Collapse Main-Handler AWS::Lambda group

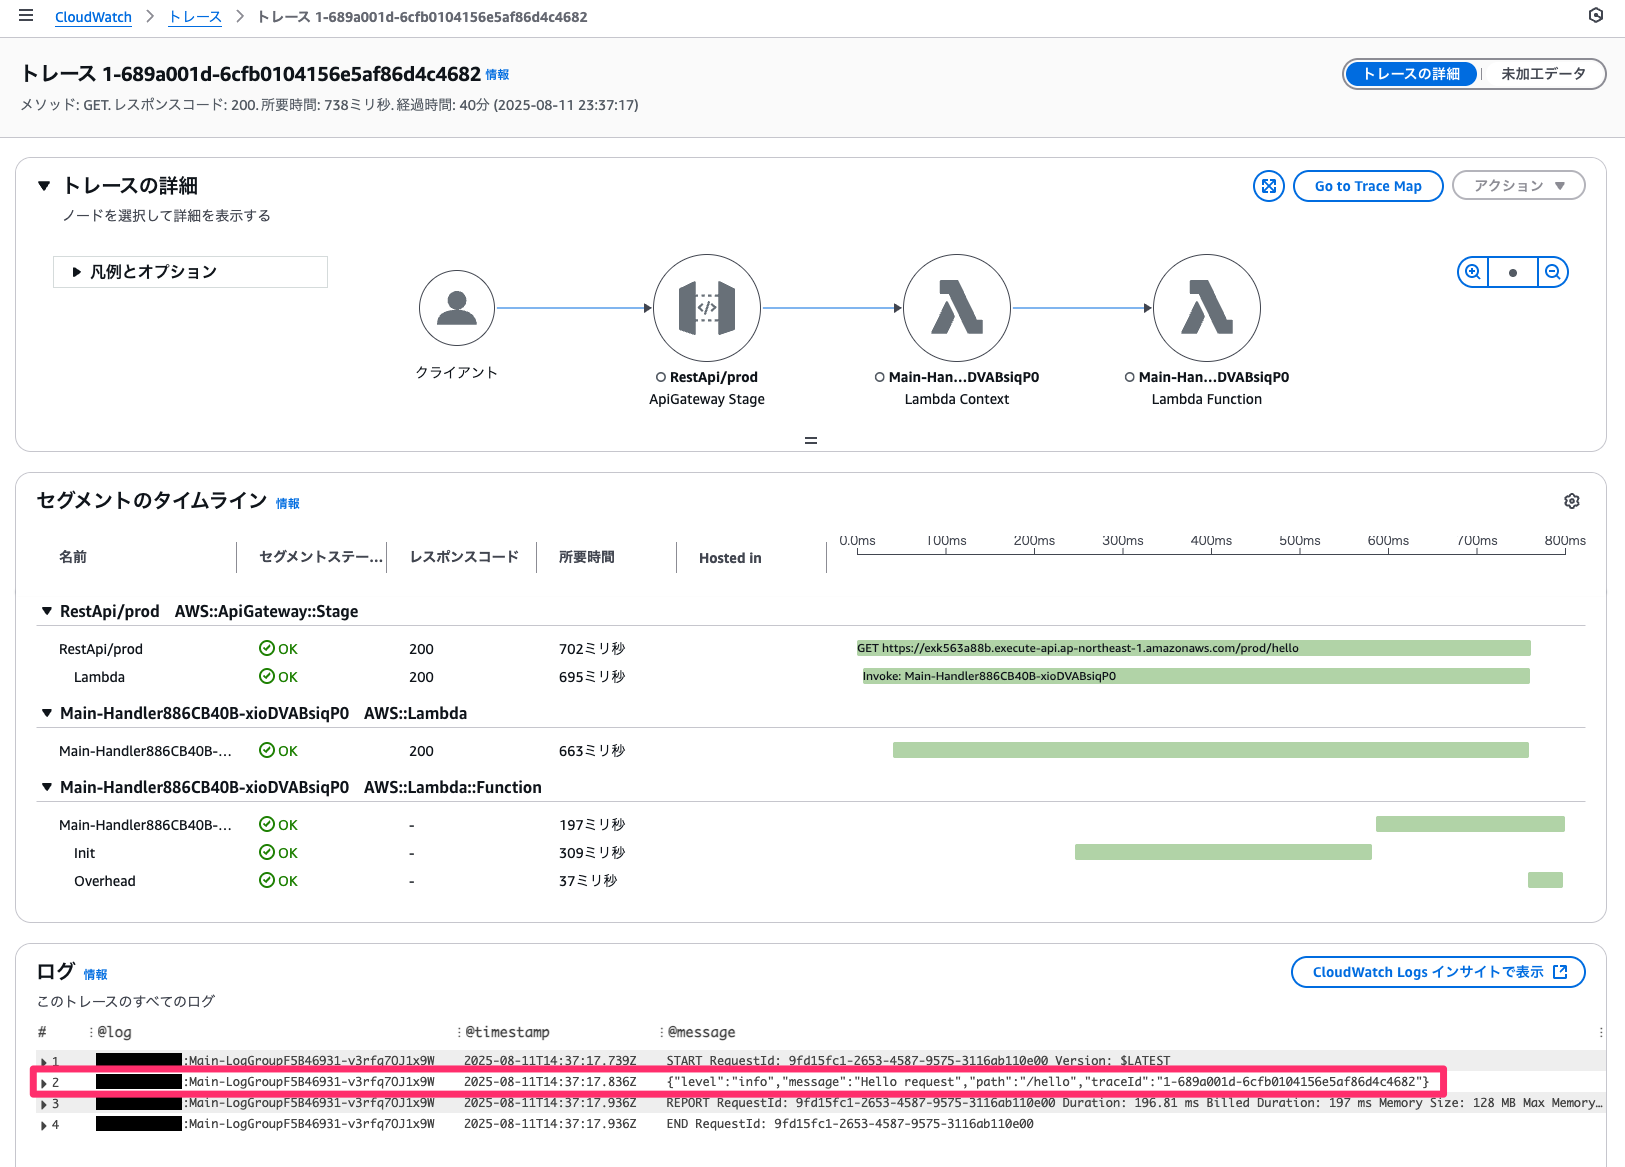46,713
